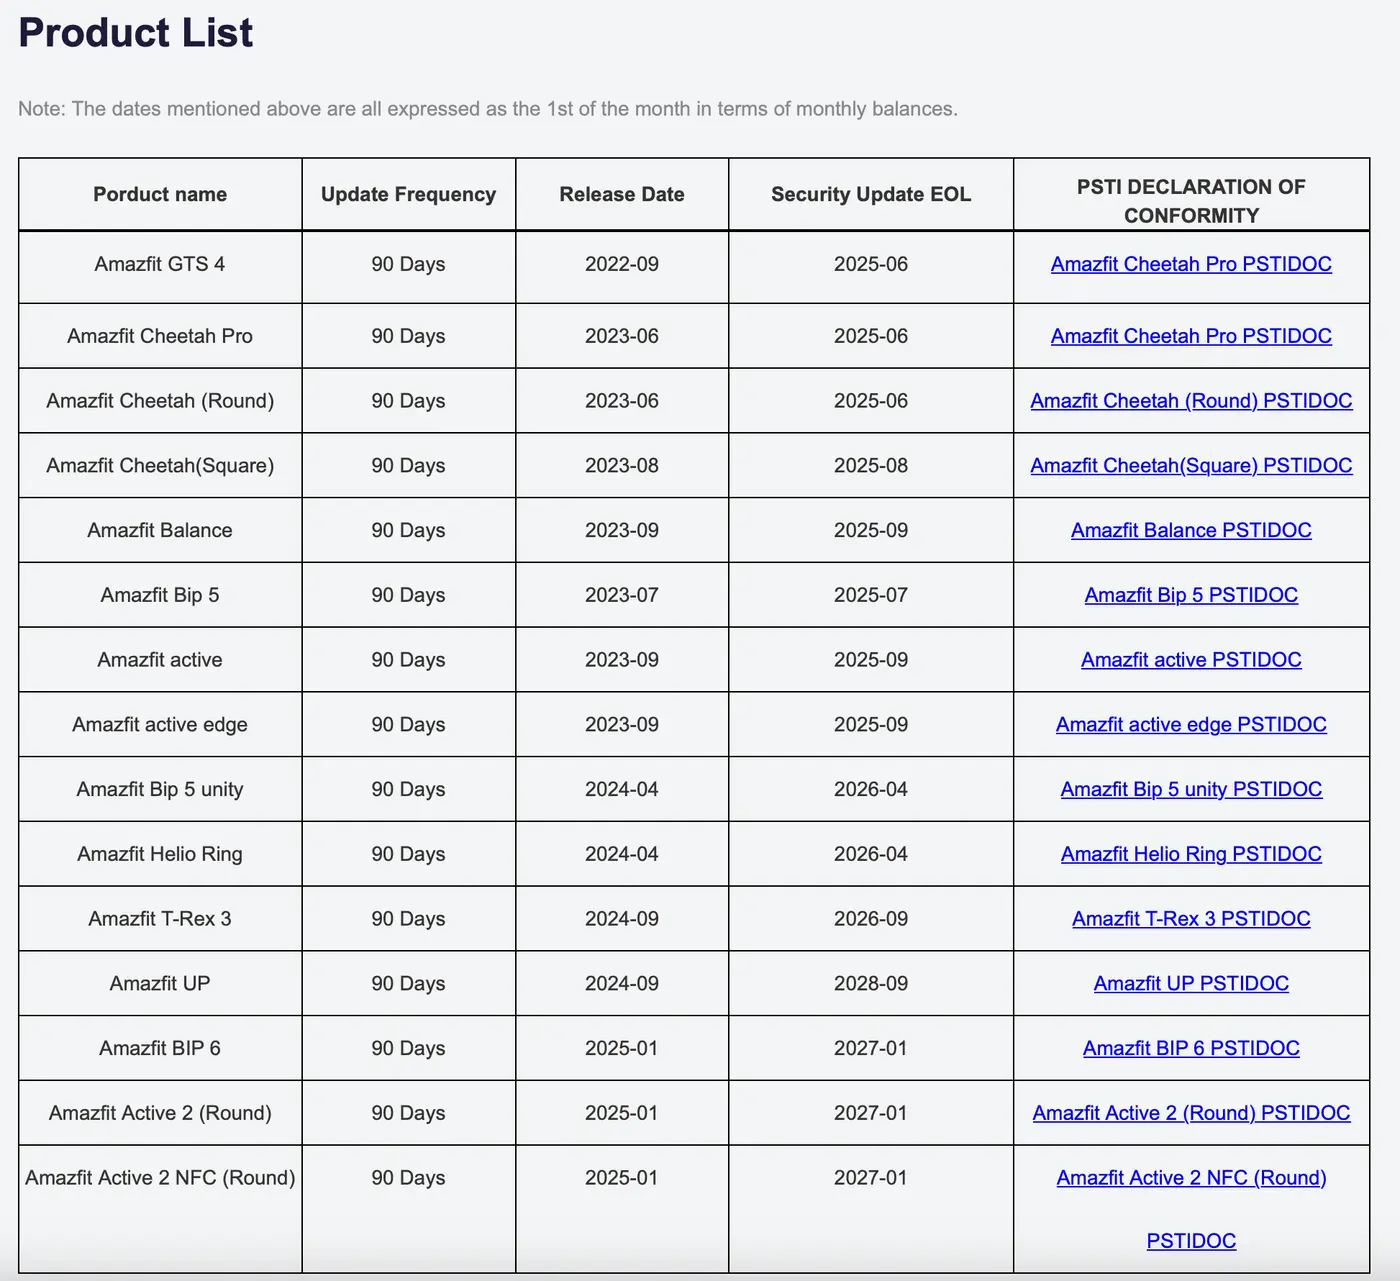Click the Amazfit Helio Ring PSTIDOC link

[1190, 854]
